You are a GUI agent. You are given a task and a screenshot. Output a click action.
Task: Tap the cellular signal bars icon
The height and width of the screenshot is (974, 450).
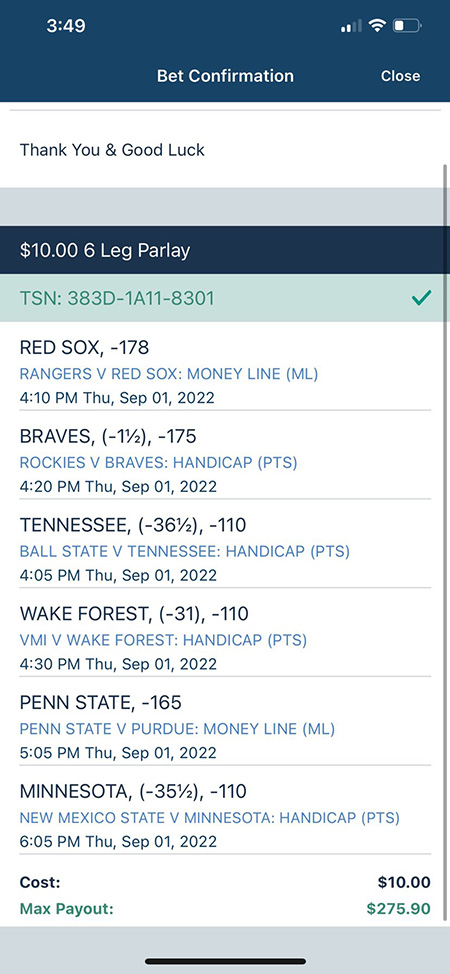tap(351, 26)
